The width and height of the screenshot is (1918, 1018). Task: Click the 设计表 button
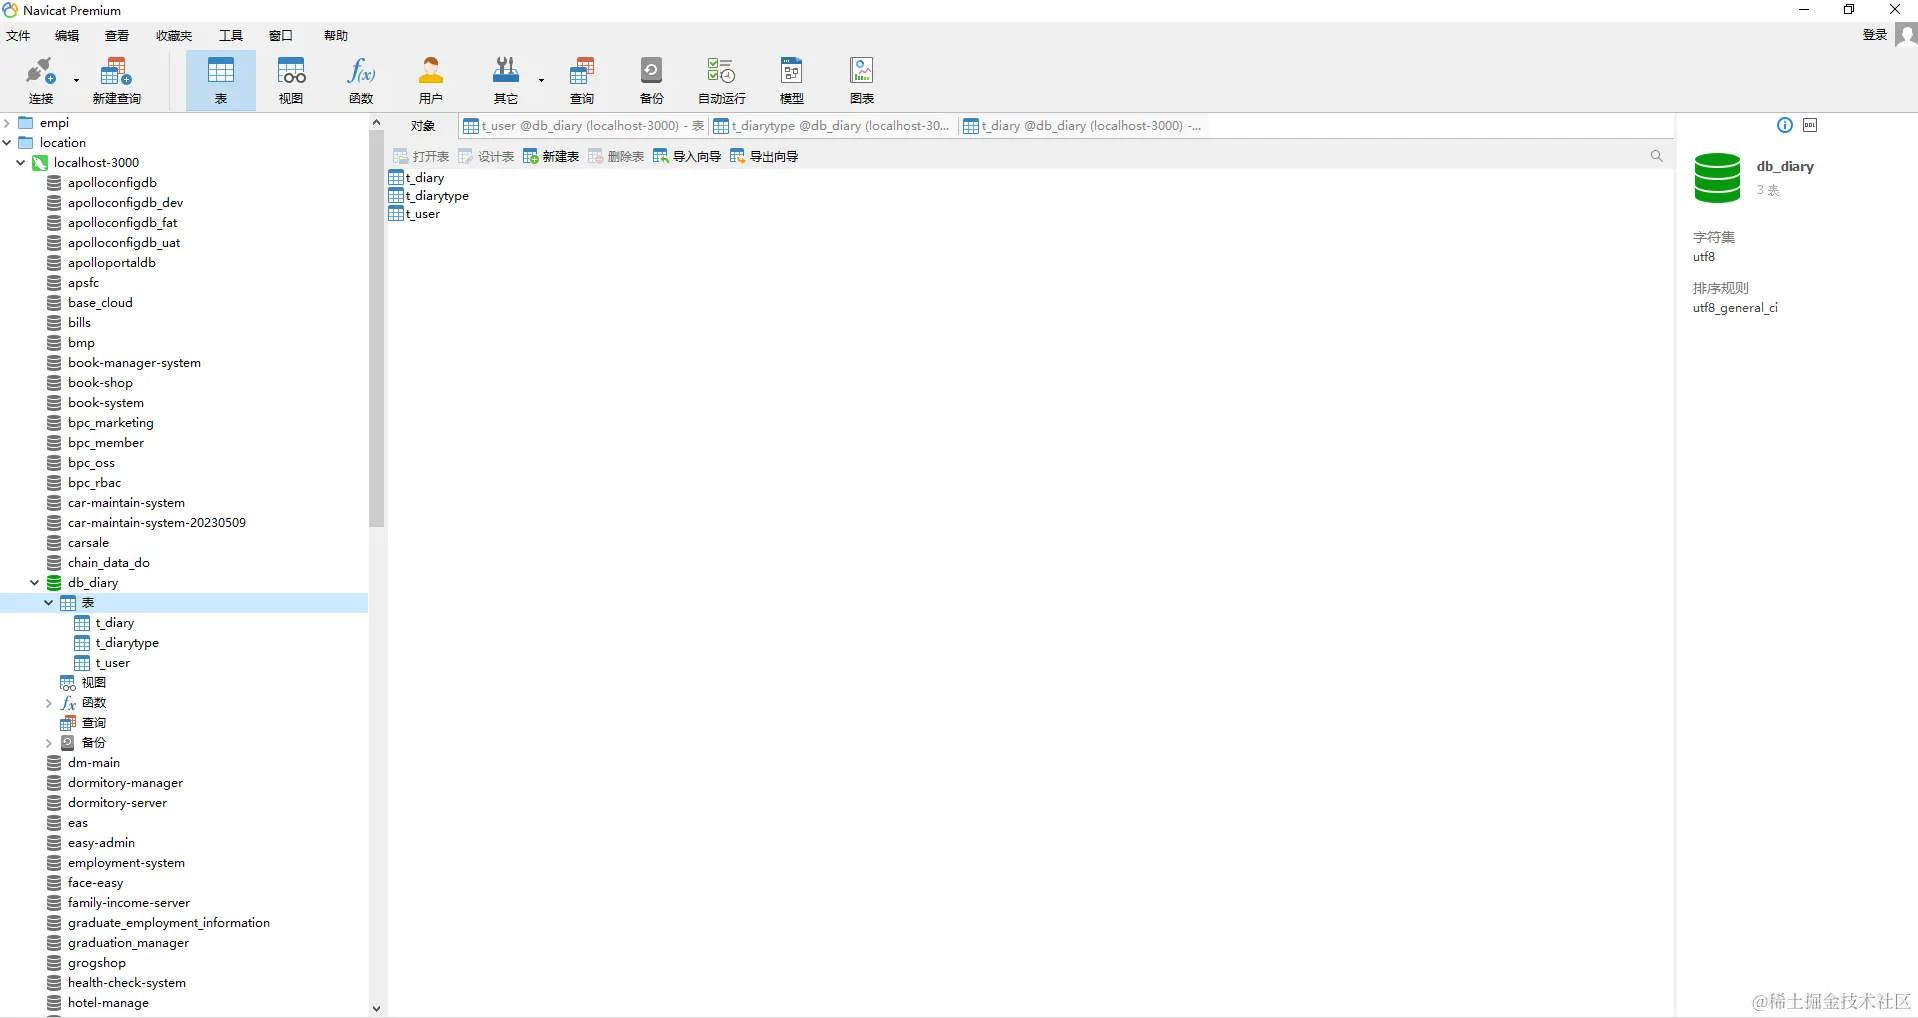pyautogui.click(x=486, y=156)
